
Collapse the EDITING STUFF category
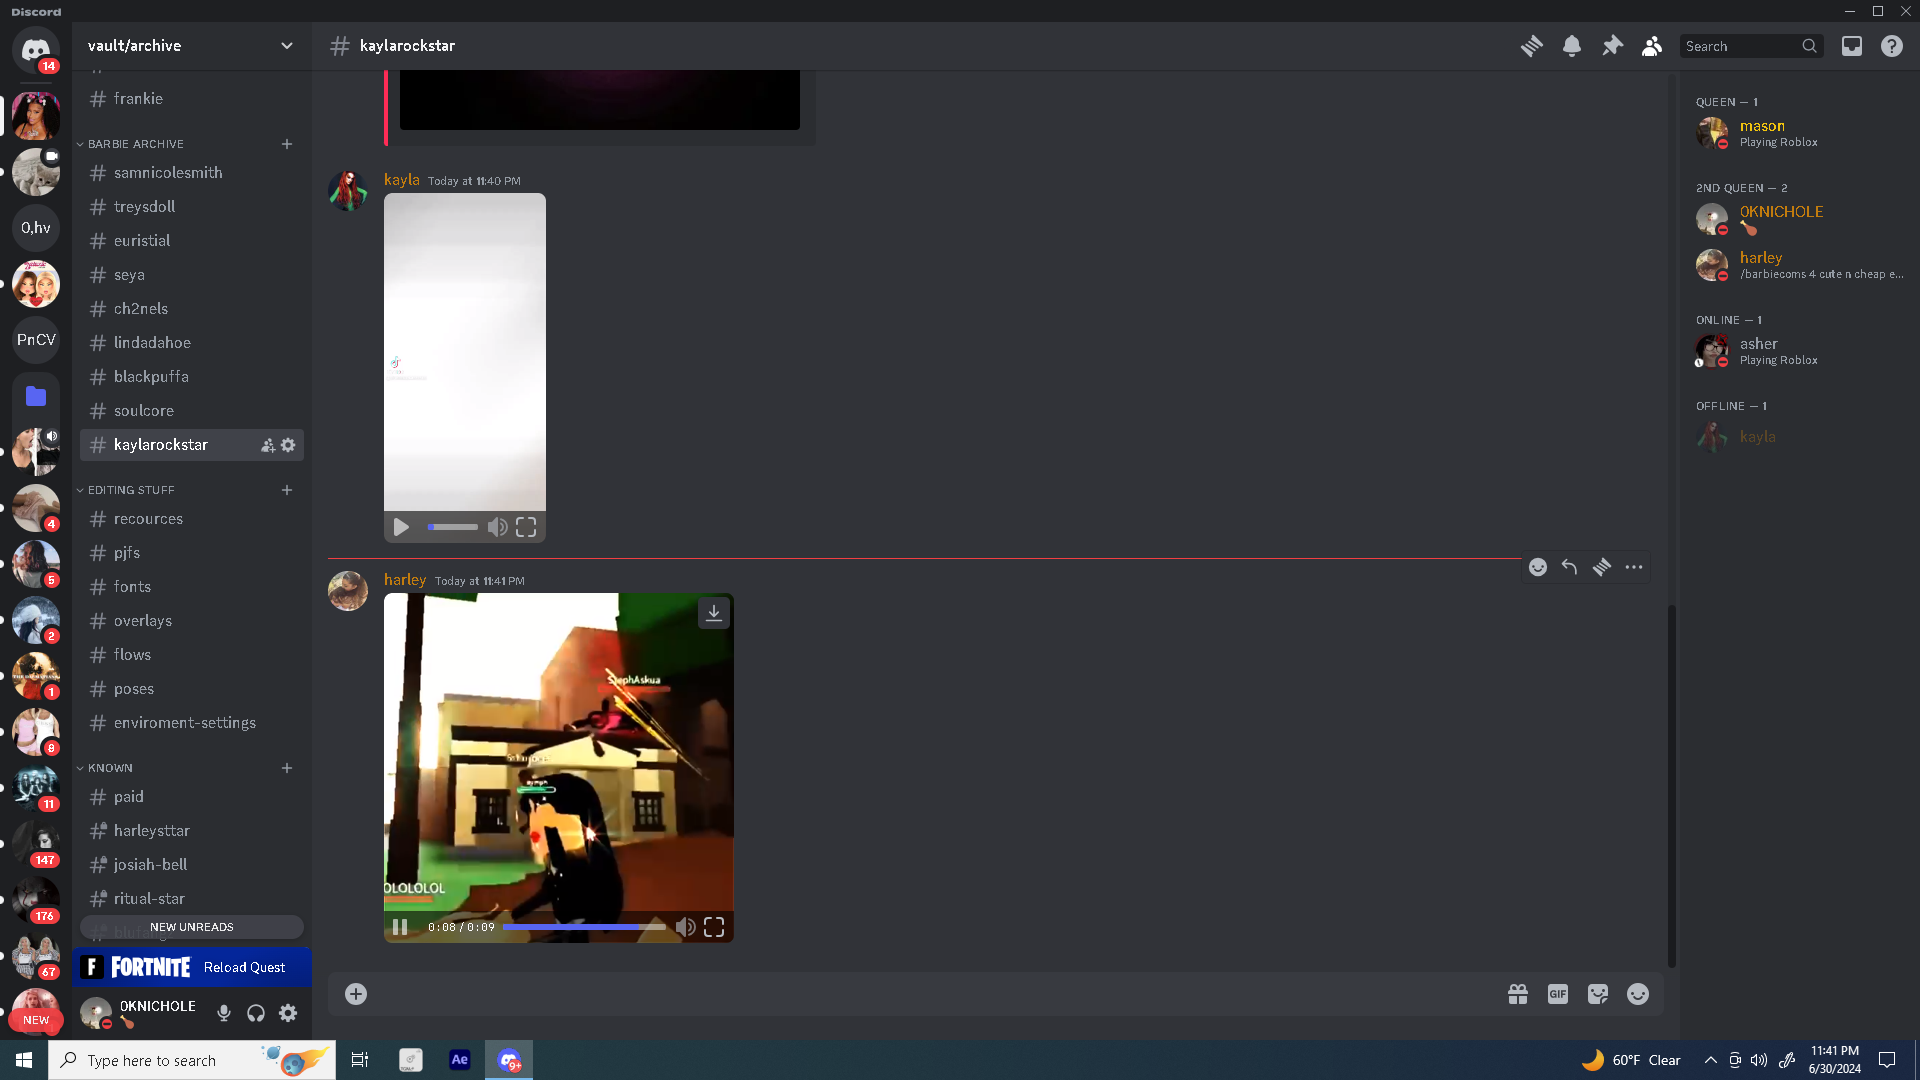tap(130, 490)
